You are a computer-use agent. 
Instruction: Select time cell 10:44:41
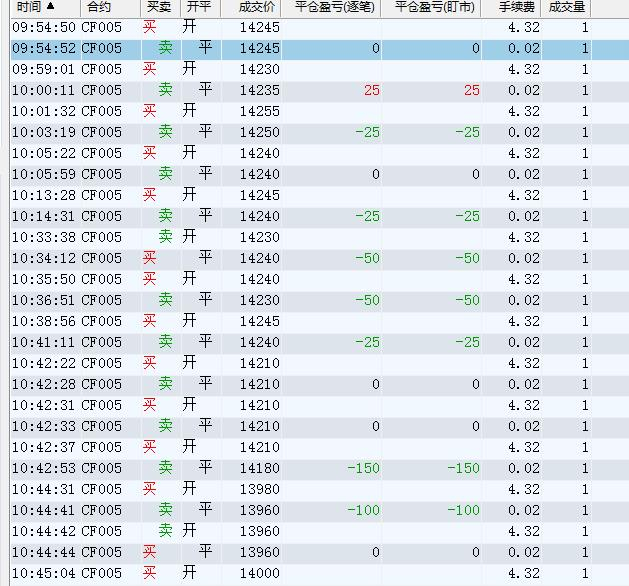(x=44, y=510)
